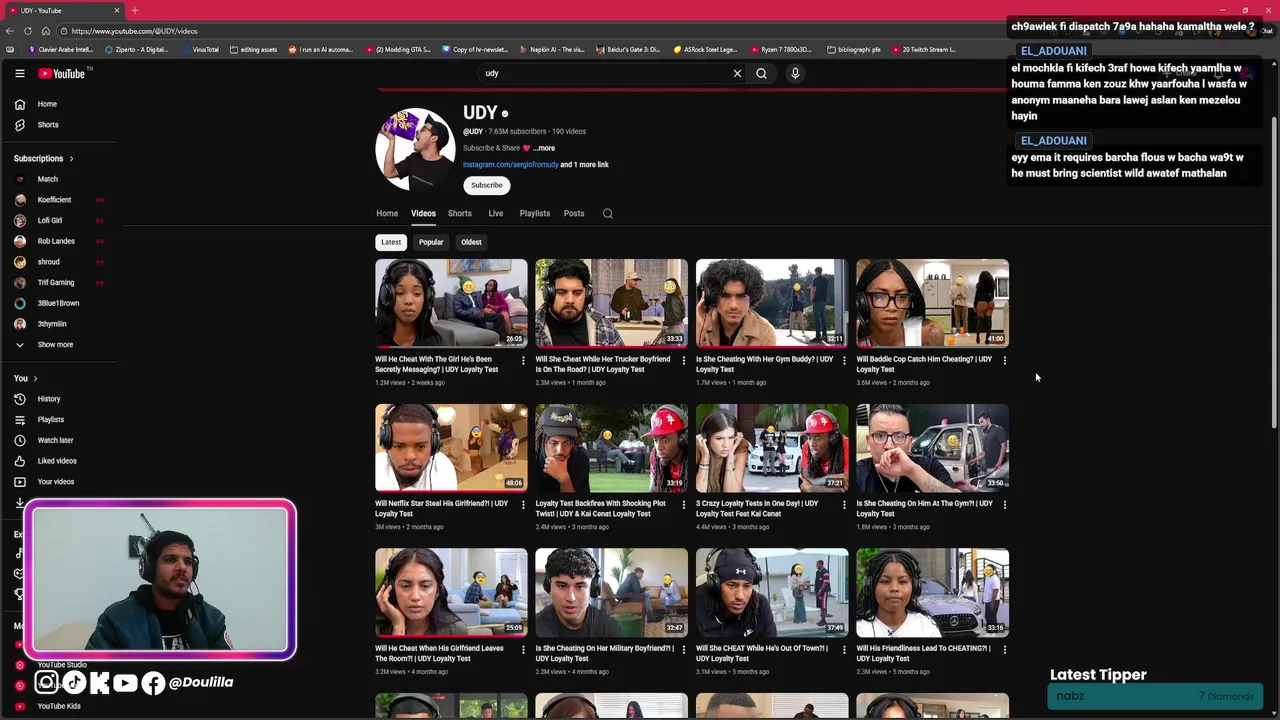Select the Latest sort chip
Screen dimensions: 1280x720
pos(391,242)
